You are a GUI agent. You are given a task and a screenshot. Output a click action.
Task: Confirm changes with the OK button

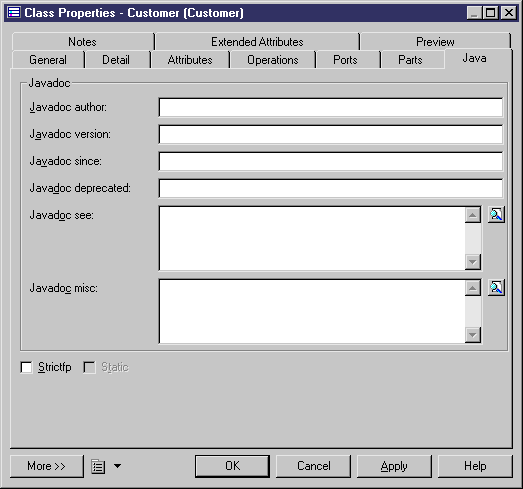pyautogui.click(x=232, y=466)
